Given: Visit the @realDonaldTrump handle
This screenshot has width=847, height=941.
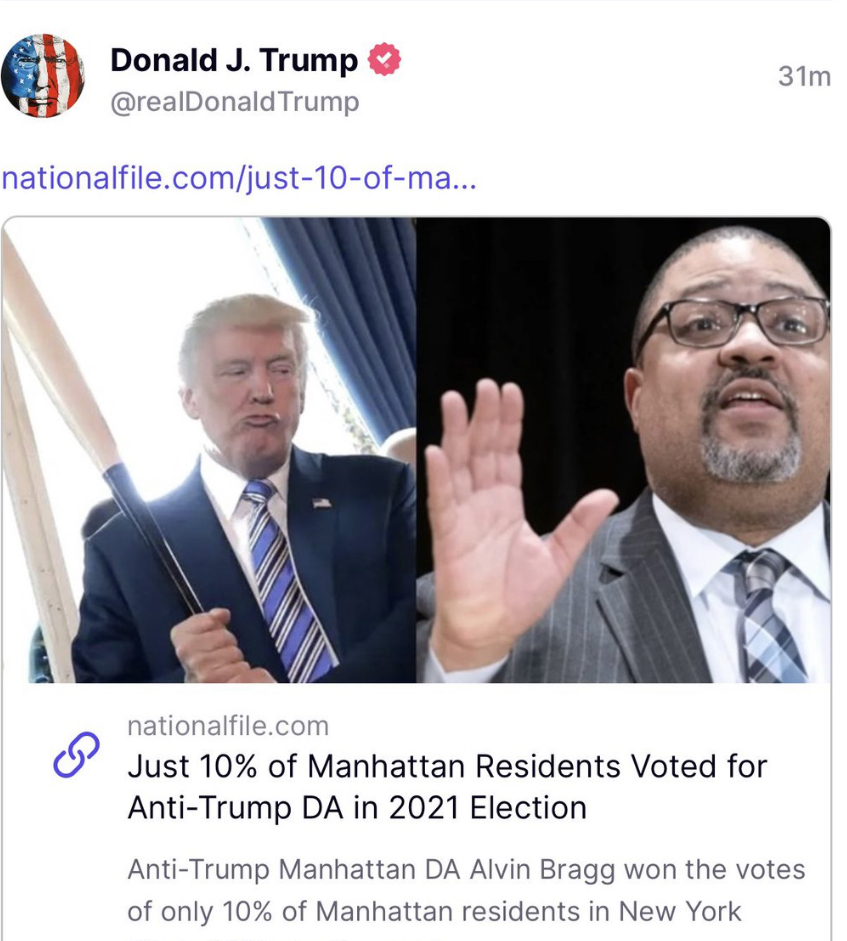Looking at the screenshot, I should click(x=235, y=101).
